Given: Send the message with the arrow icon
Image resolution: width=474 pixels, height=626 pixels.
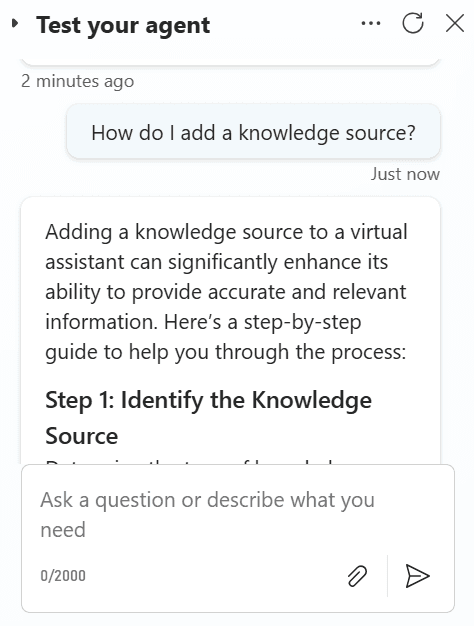Looking at the screenshot, I should (x=417, y=576).
